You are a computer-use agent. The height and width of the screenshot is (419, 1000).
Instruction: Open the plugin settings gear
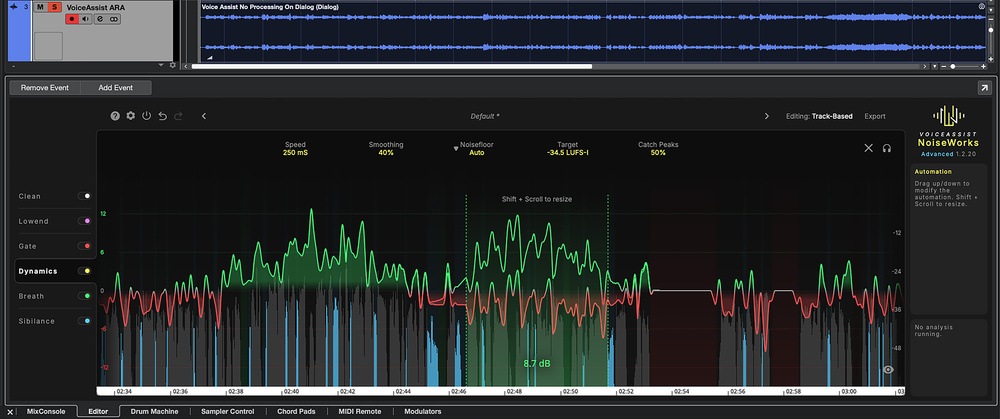coord(131,116)
